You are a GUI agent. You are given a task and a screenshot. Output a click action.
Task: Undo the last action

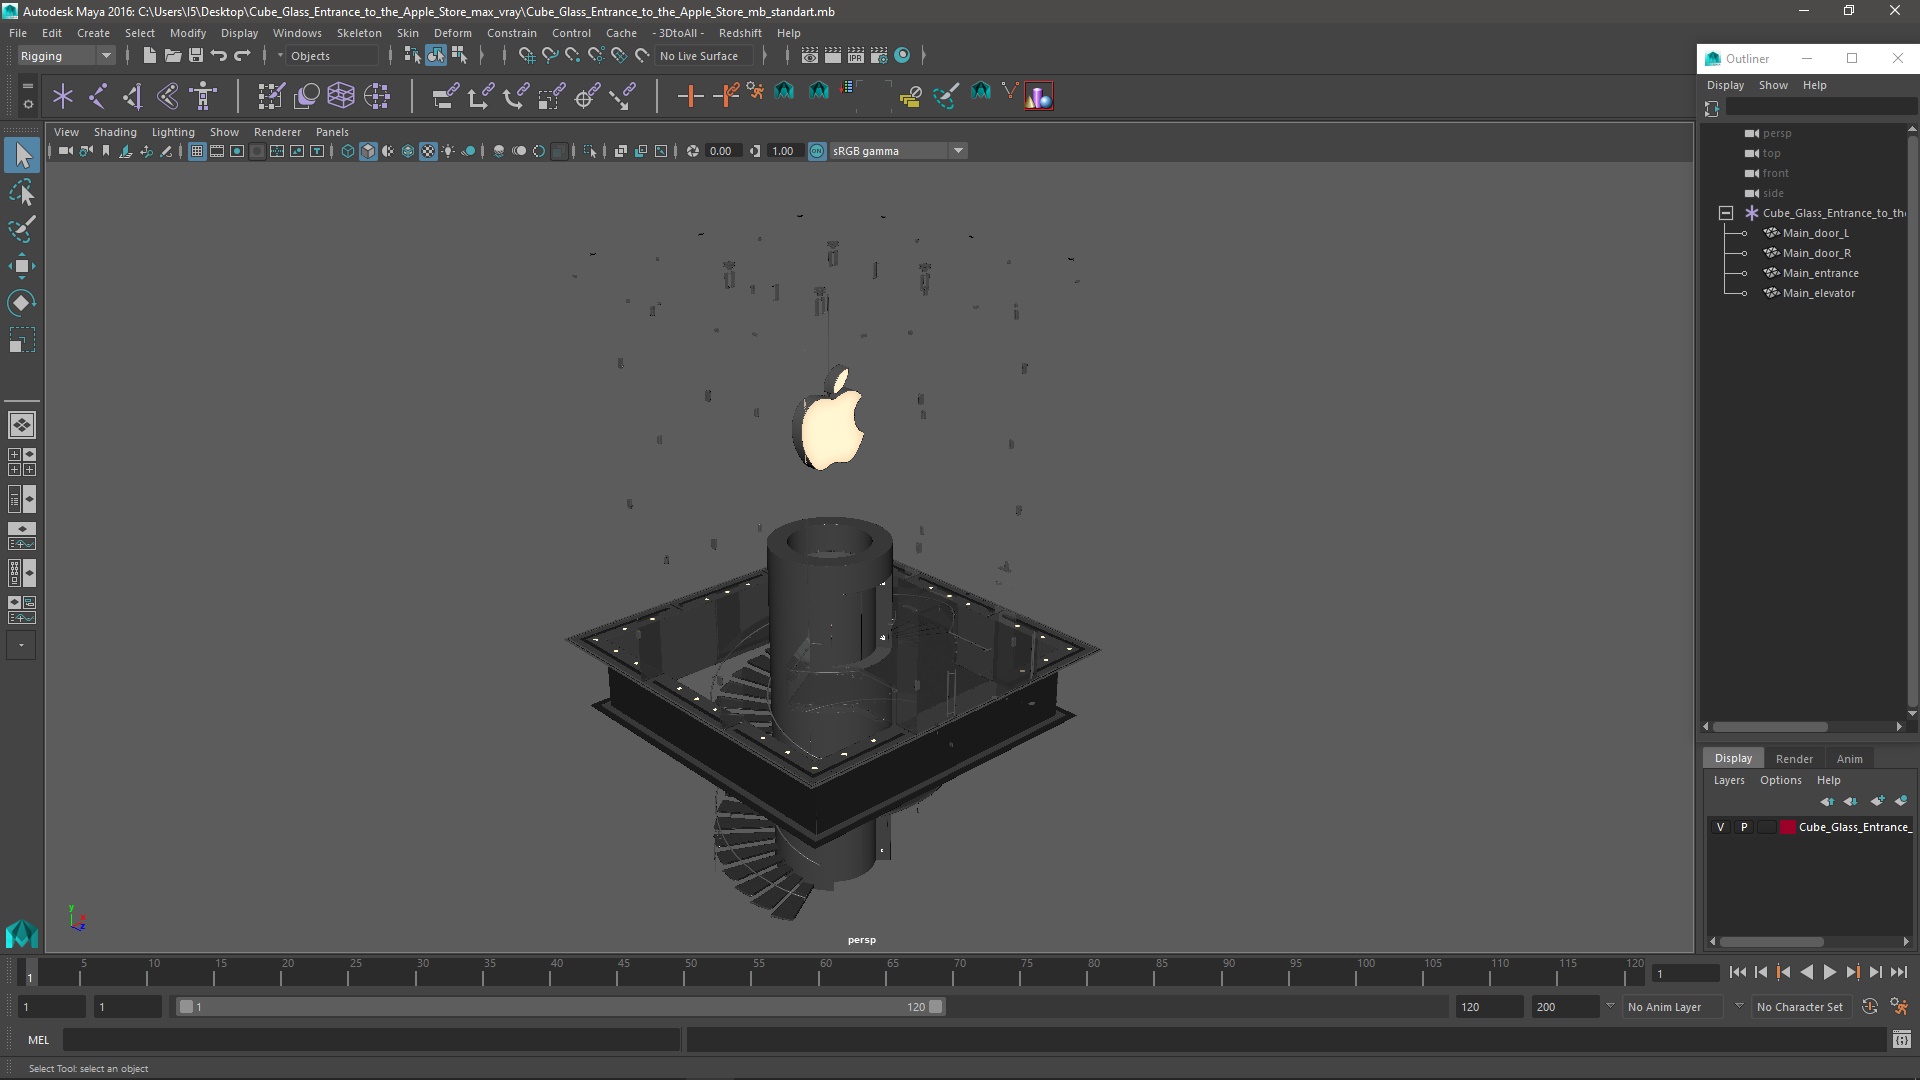pyautogui.click(x=219, y=56)
